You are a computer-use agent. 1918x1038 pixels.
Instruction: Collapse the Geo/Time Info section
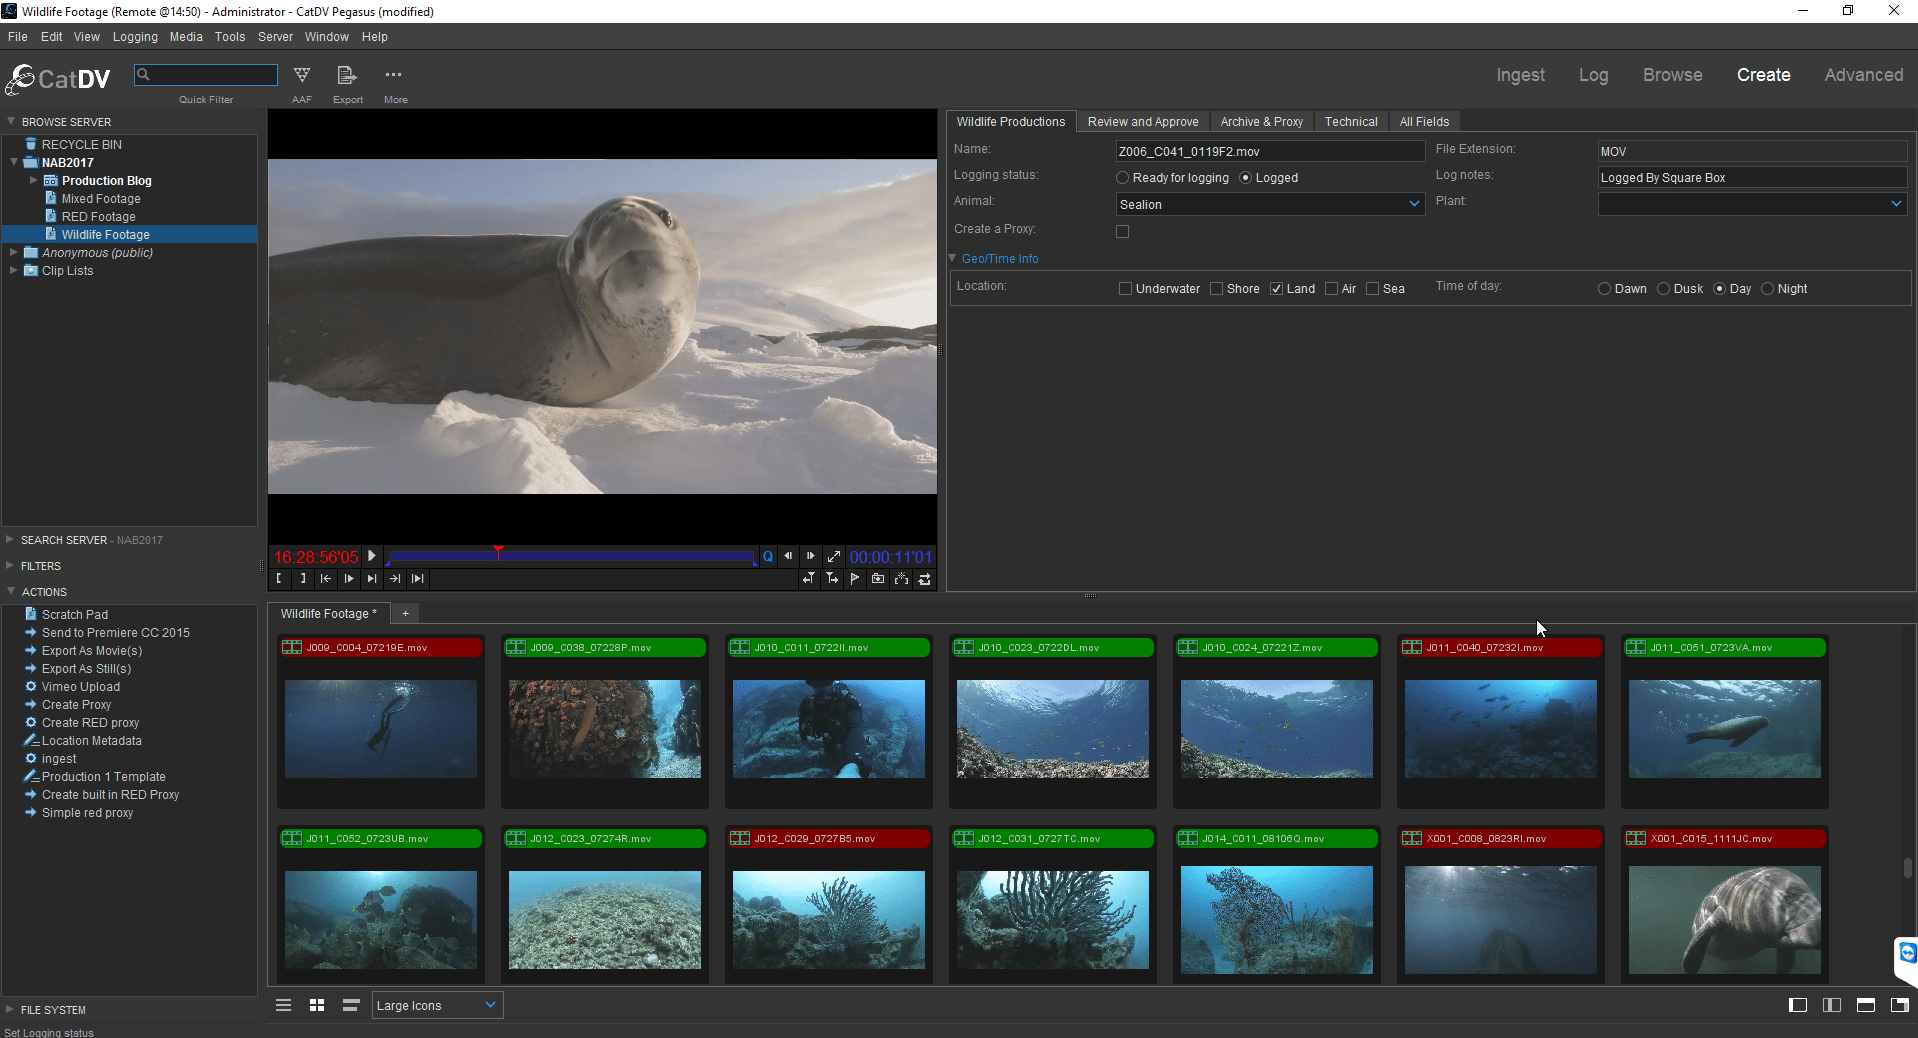click(x=953, y=258)
